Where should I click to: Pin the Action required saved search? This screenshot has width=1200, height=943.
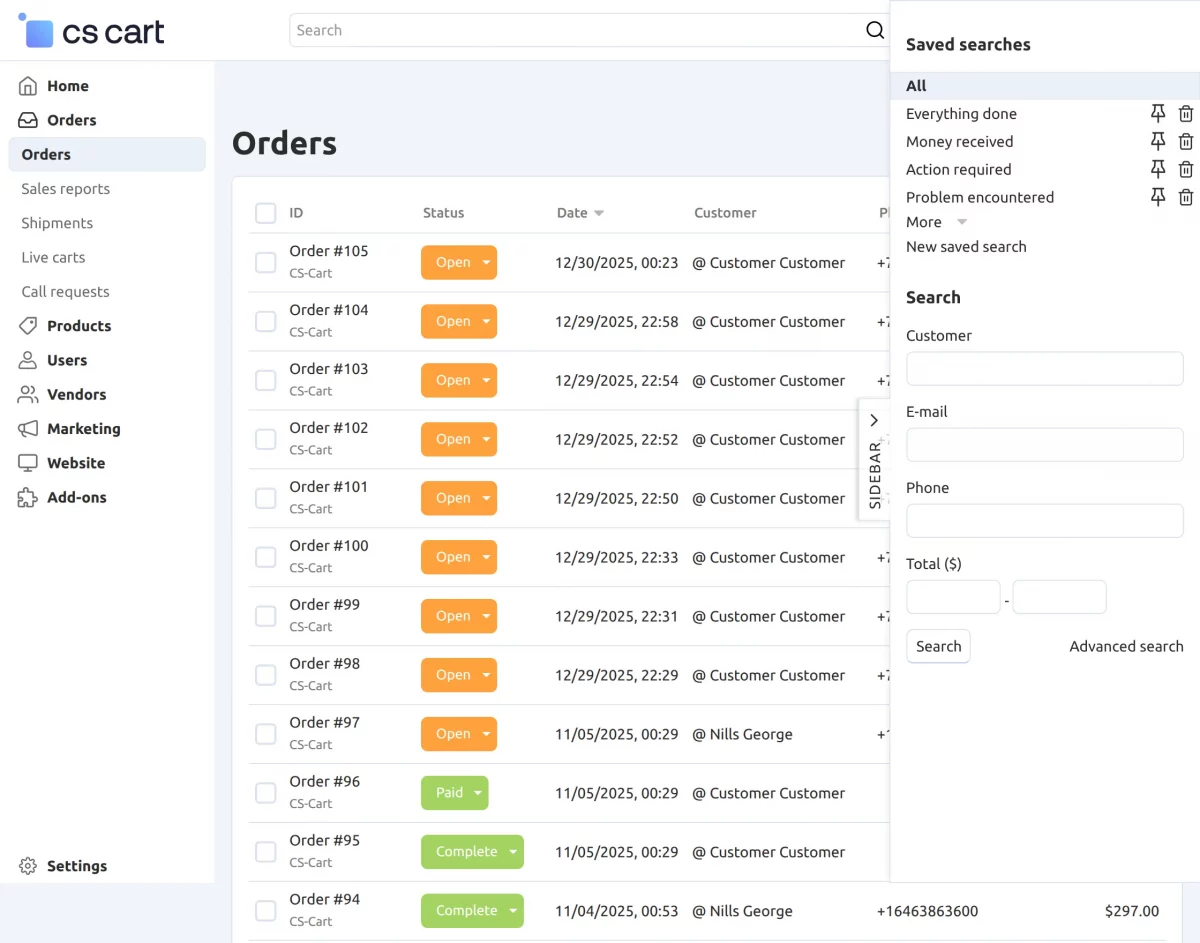tap(1158, 170)
